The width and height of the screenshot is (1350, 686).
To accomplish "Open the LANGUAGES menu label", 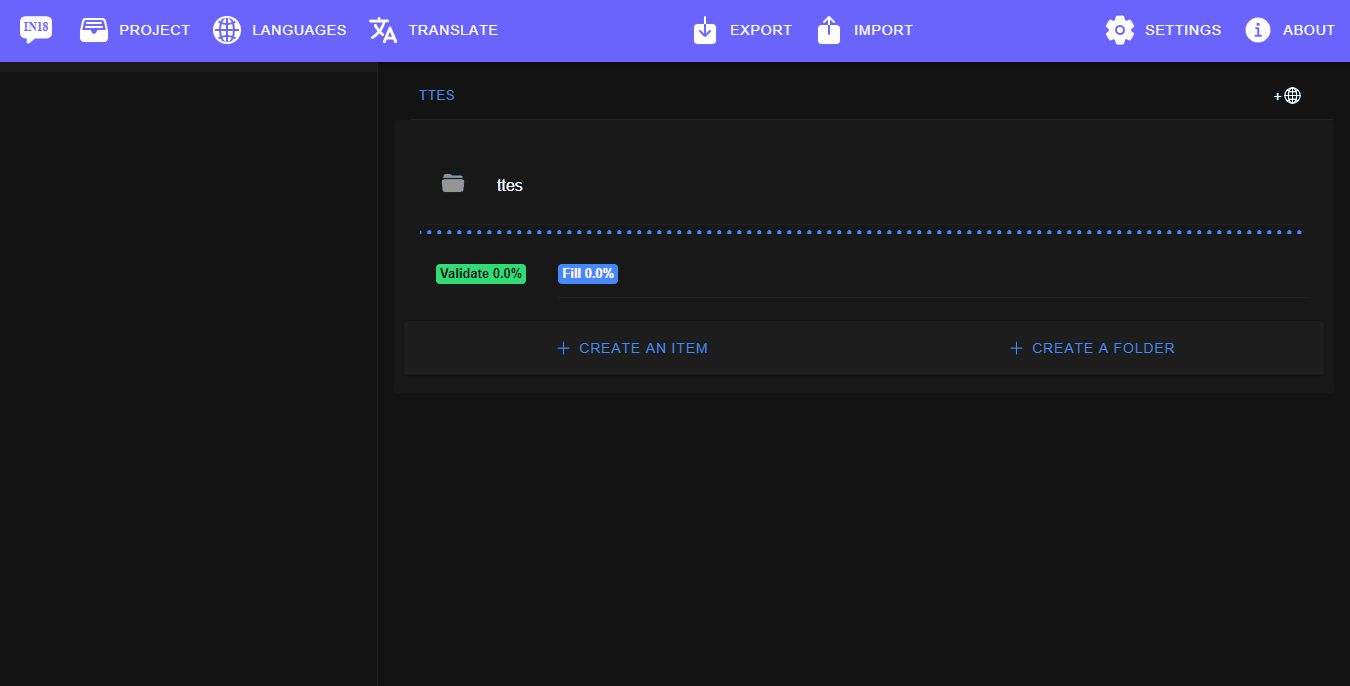I will (299, 30).
